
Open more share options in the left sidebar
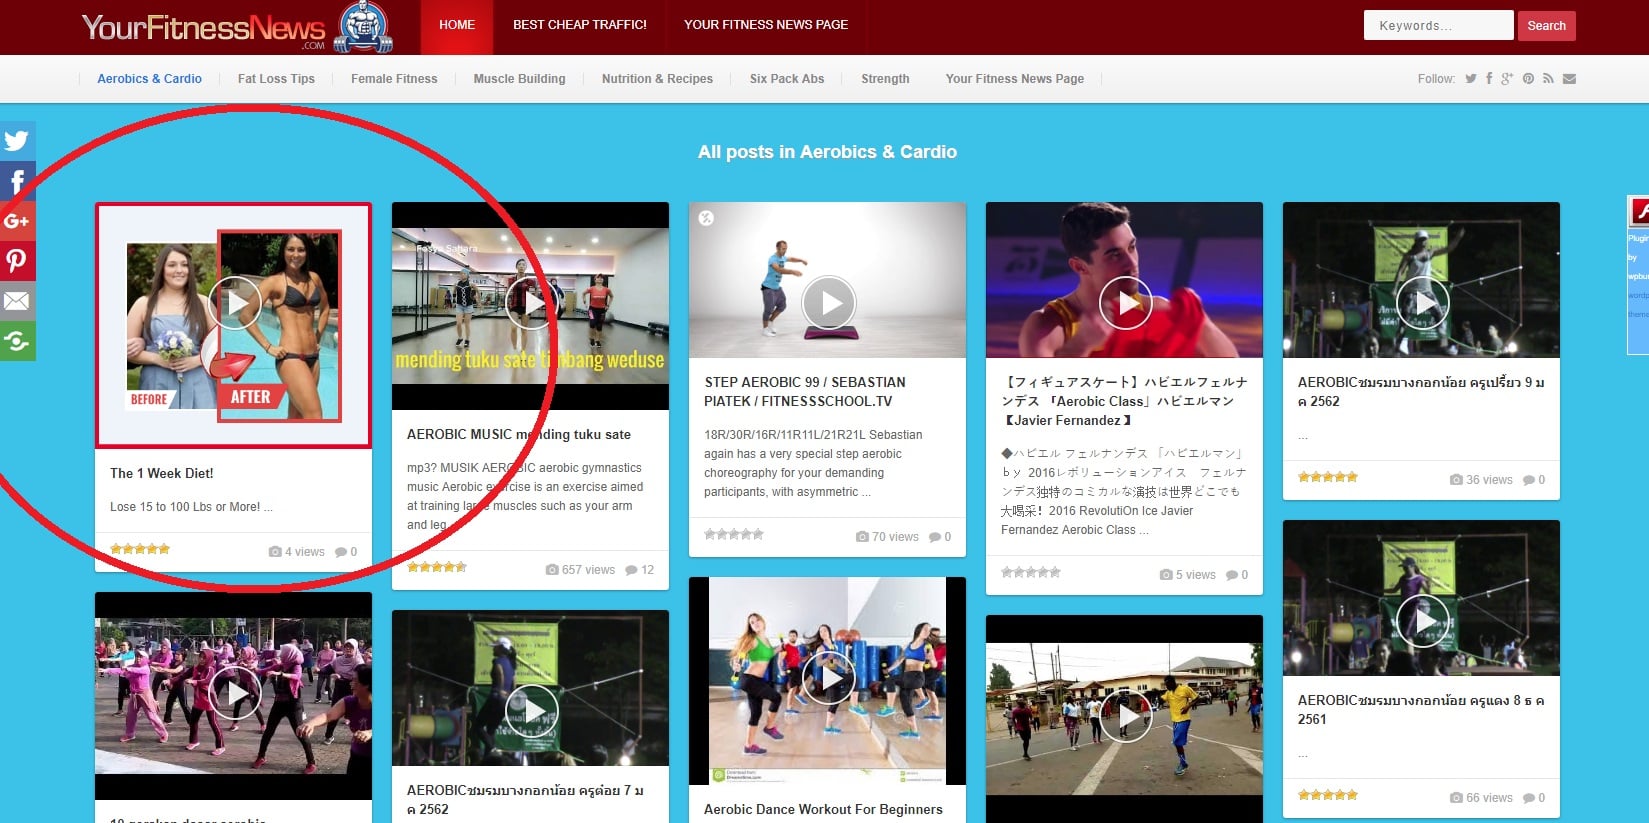[x=17, y=341]
